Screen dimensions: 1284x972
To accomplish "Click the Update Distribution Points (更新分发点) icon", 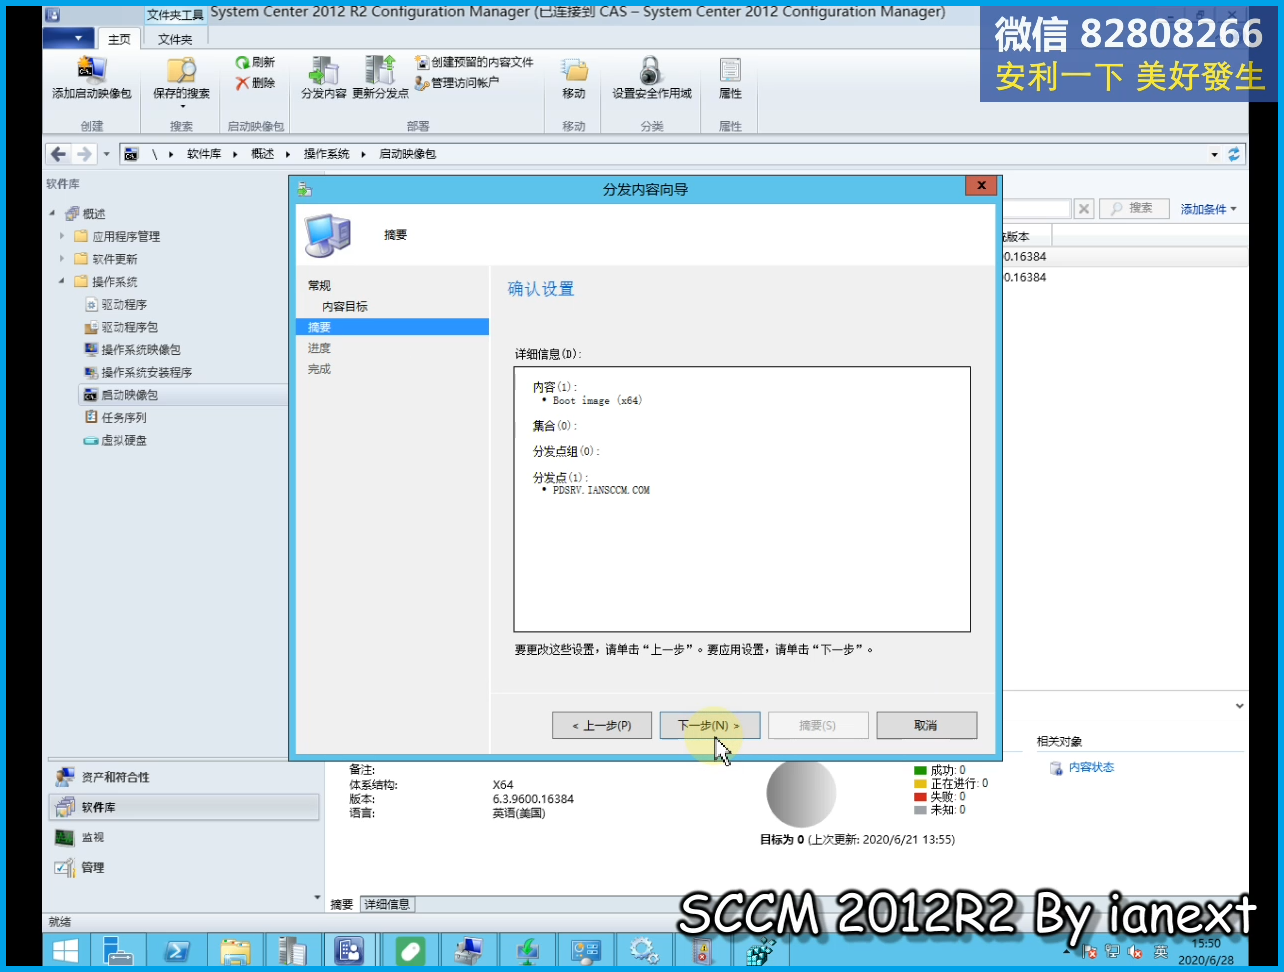I will click(x=380, y=78).
